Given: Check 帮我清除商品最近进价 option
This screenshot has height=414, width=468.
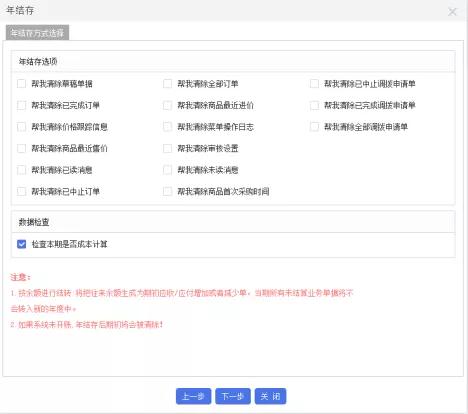Looking at the screenshot, I should [x=167, y=105].
